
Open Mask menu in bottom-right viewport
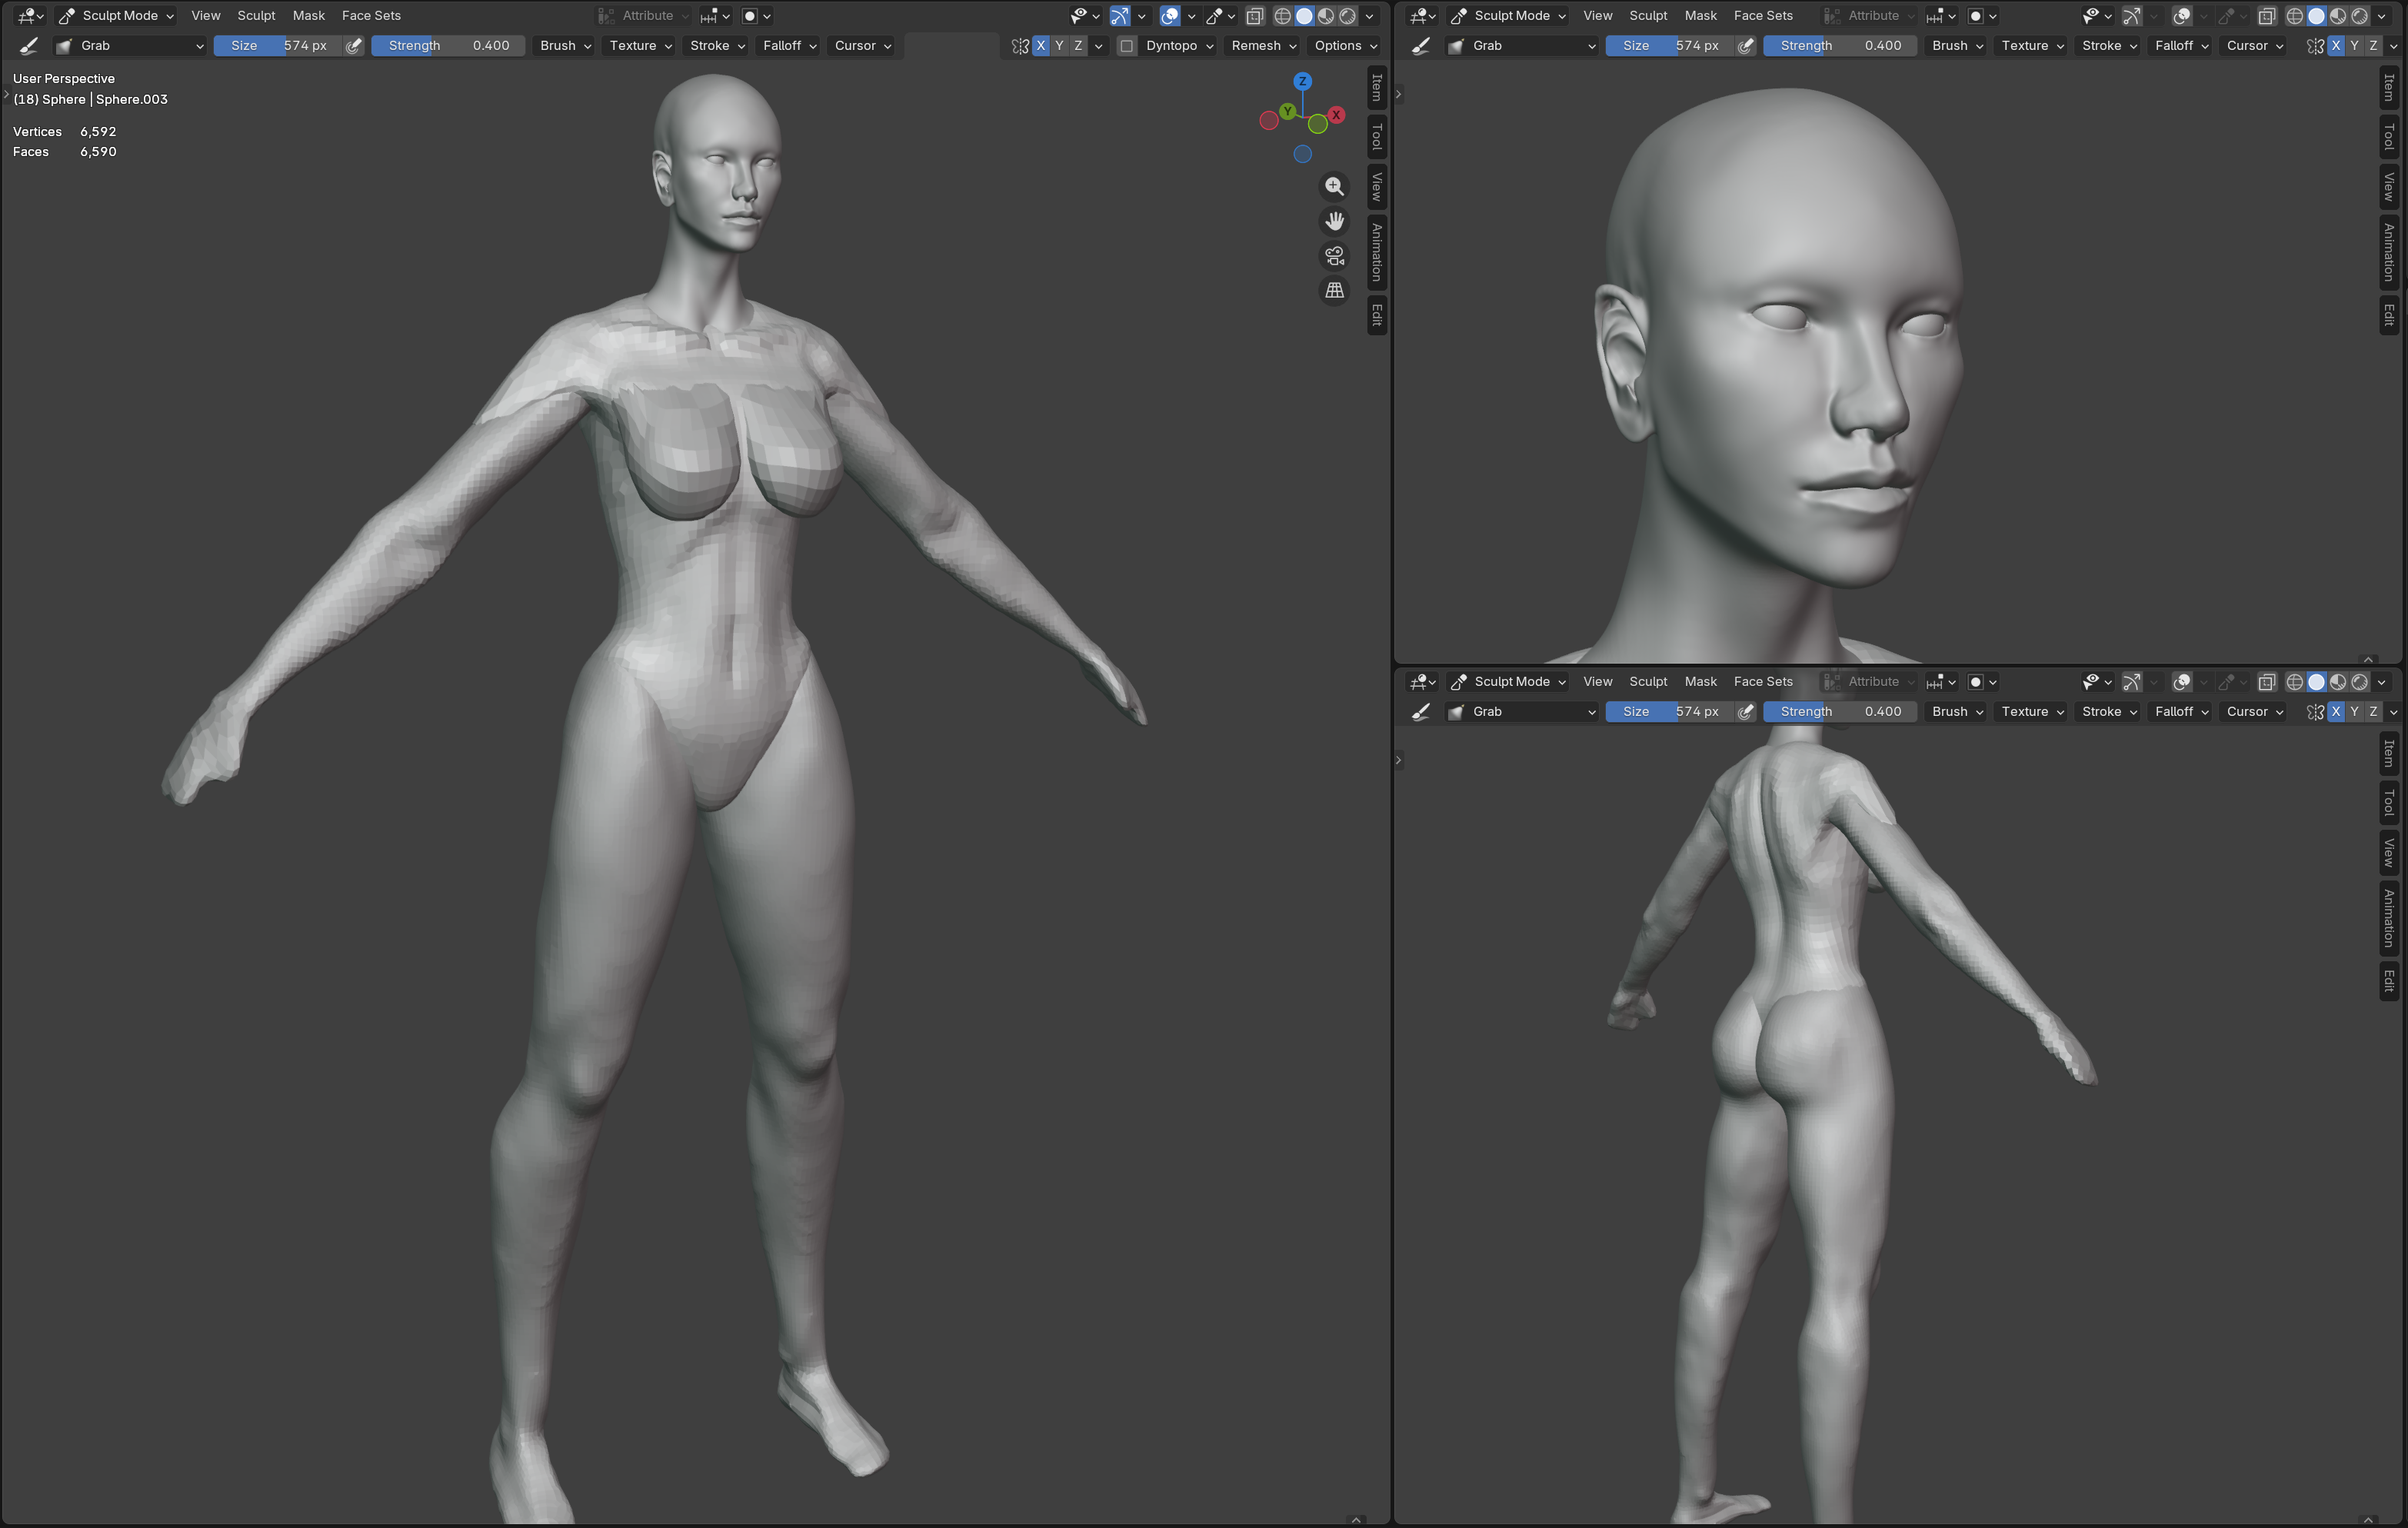click(x=1700, y=682)
